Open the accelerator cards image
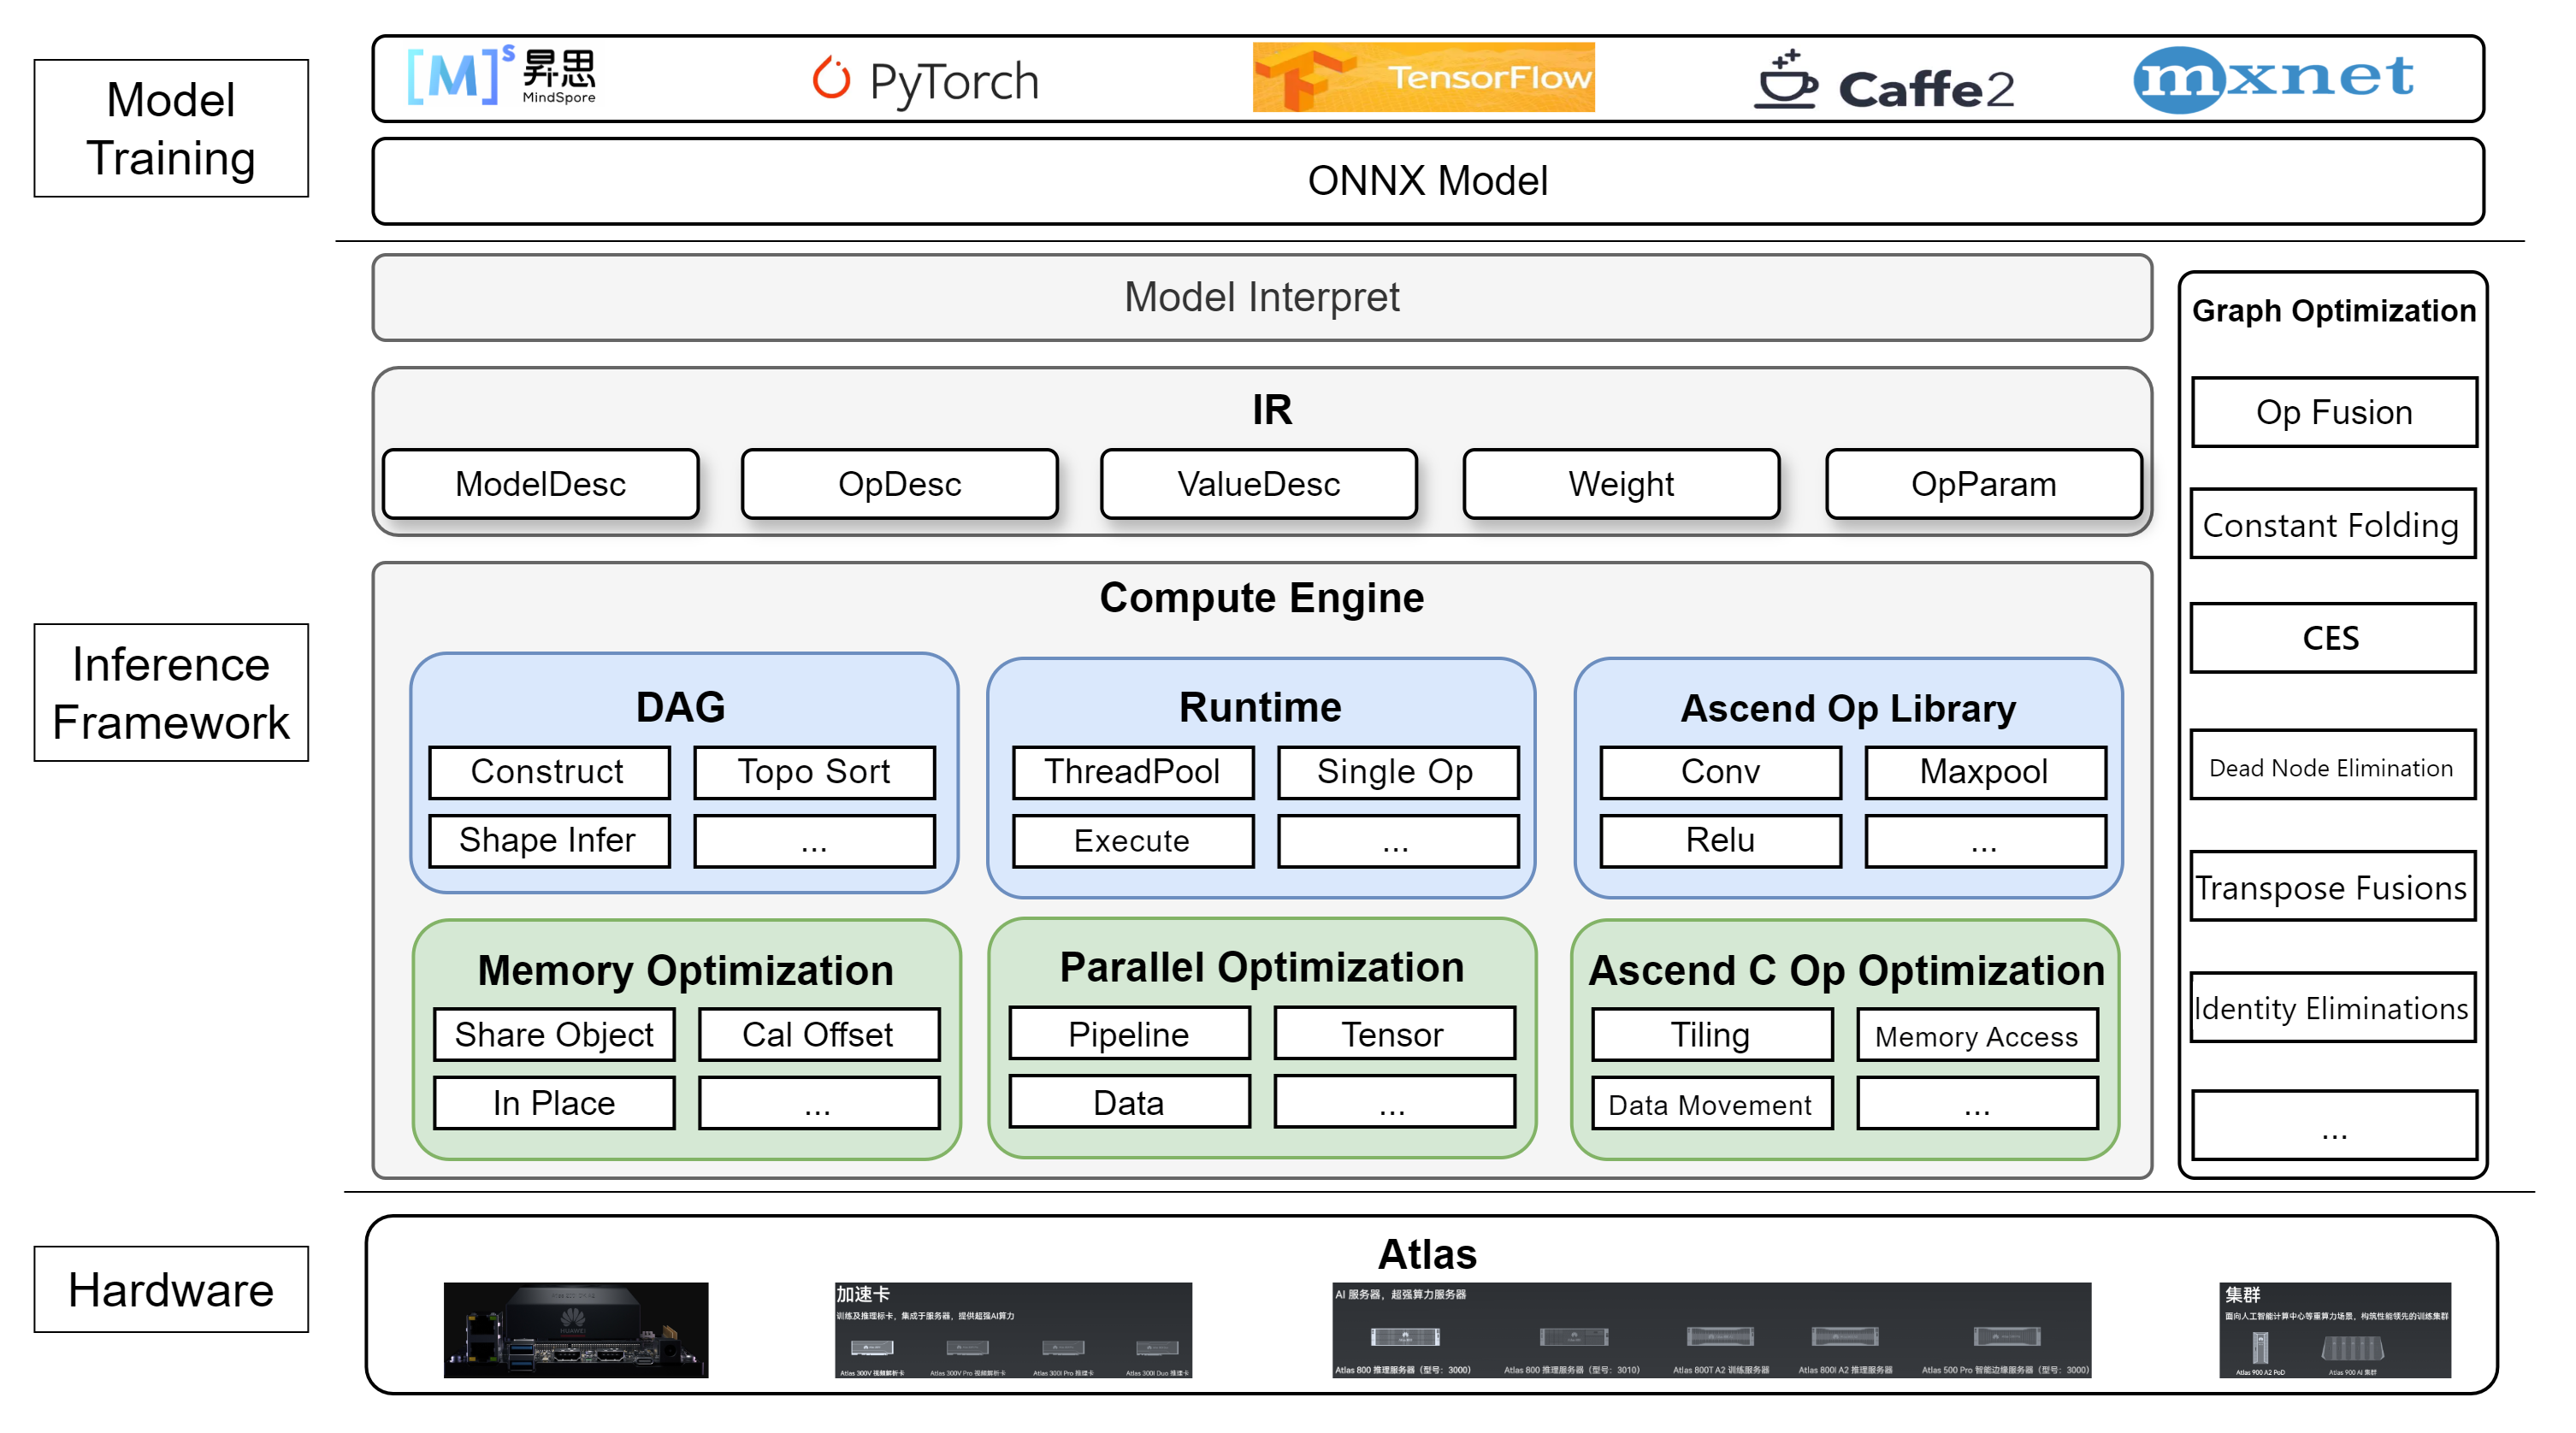 click(x=1013, y=1329)
